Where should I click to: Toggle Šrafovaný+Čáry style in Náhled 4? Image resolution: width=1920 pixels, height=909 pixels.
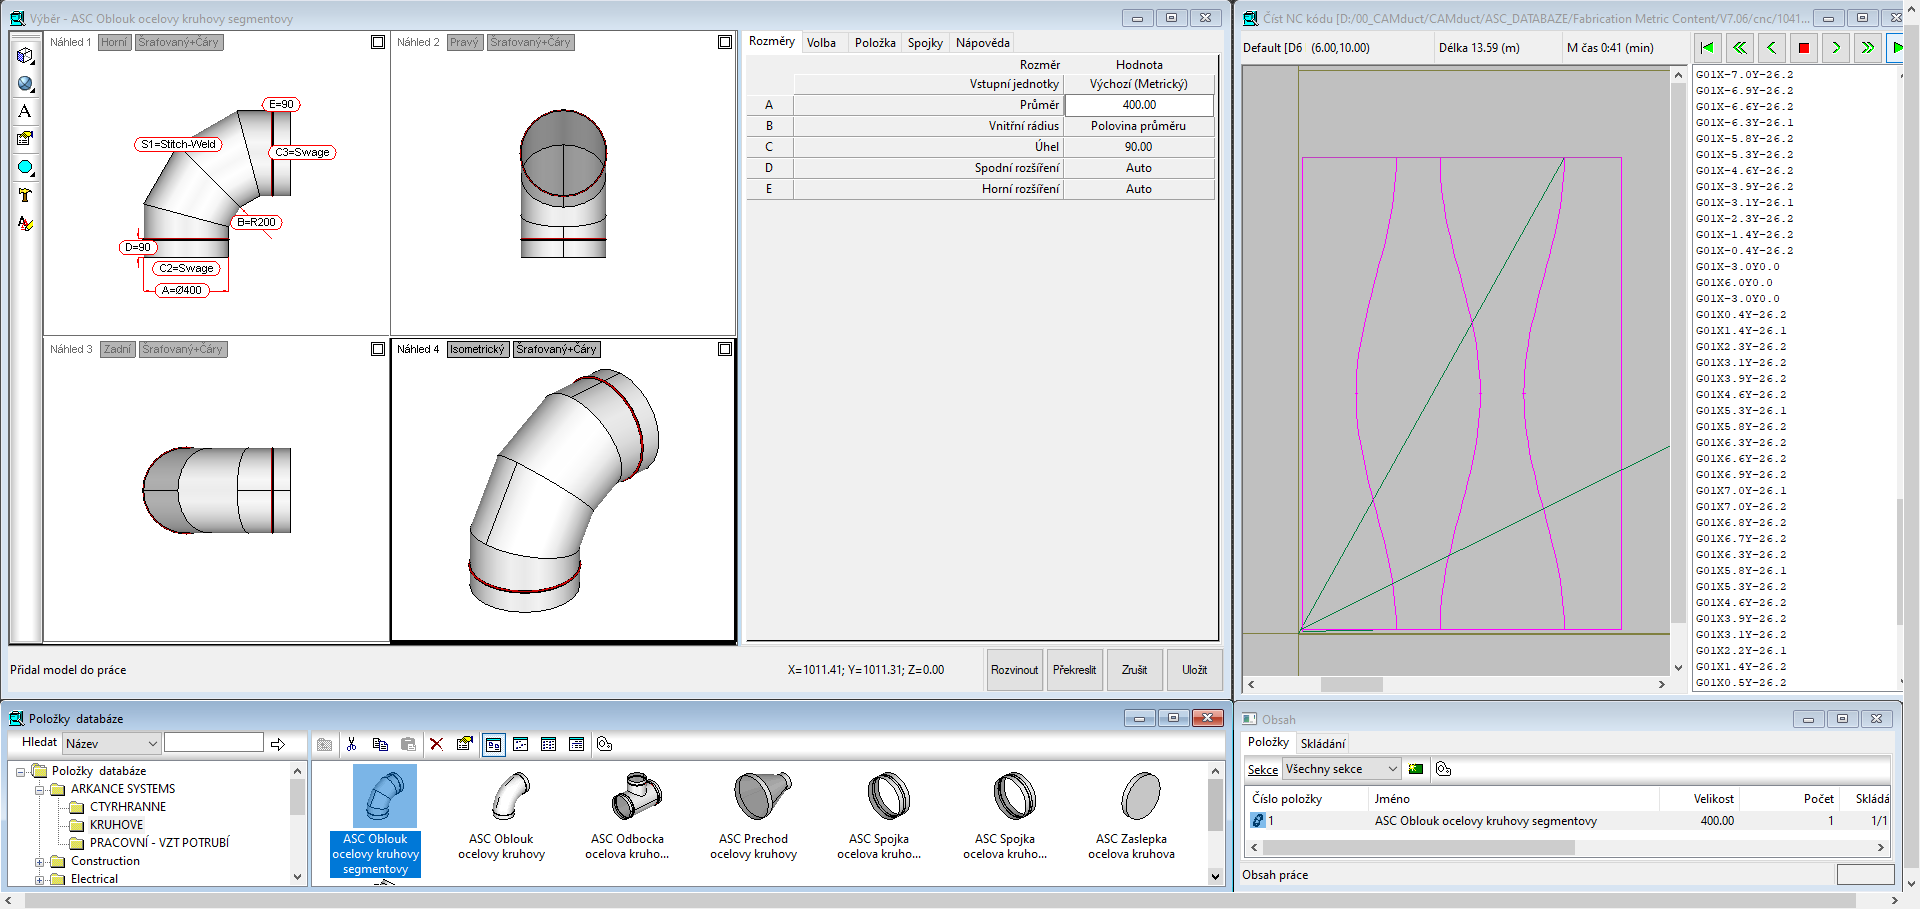pyautogui.click(x=557, y=349)
